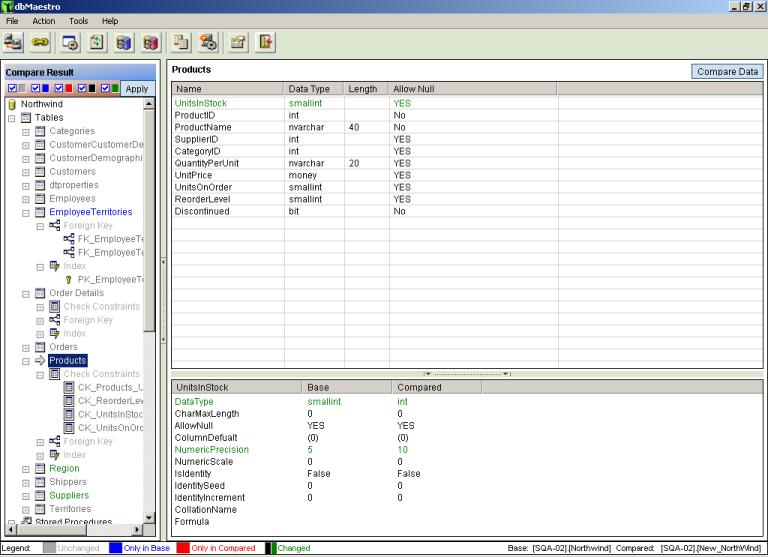
Task: Click the Base column header
Action: pos(347,387)
